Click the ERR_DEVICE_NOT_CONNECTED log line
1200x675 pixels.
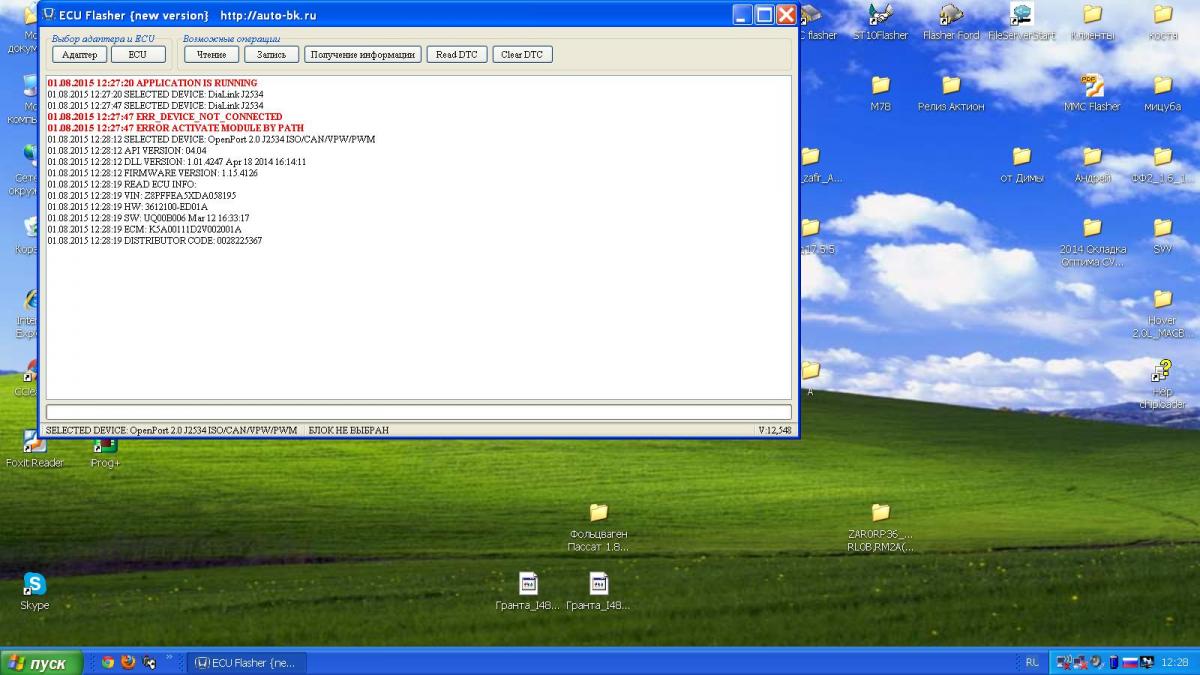[x=165, y=116]
